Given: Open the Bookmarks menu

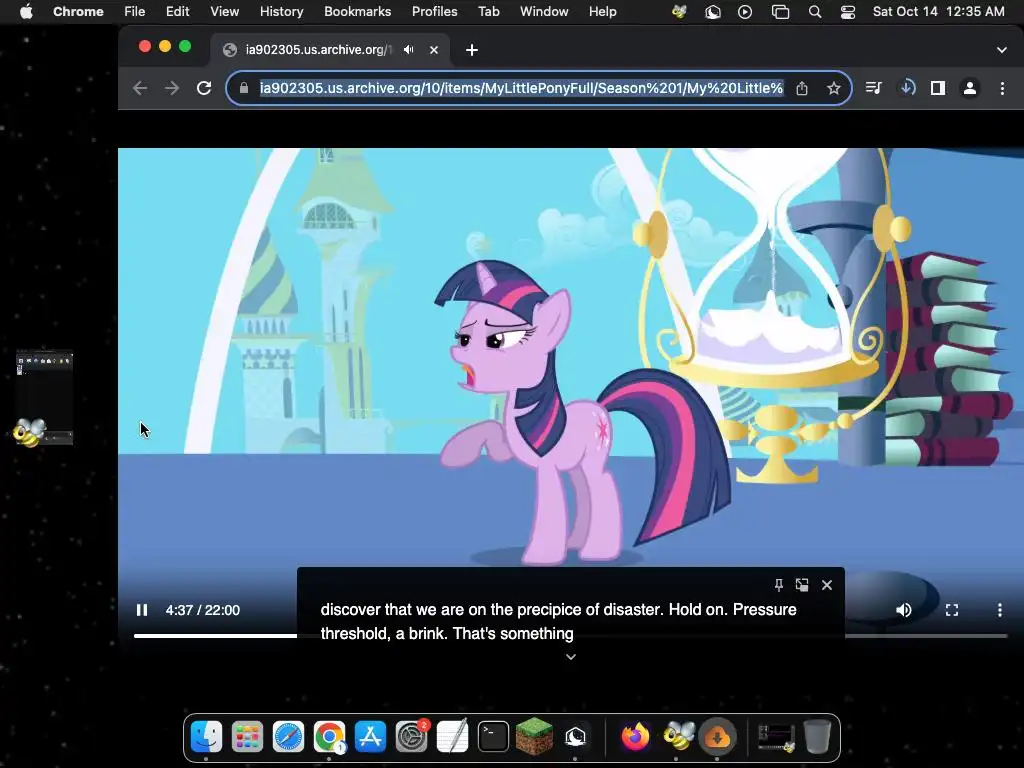Looking at the screenshot, I should click(x=357, y=12).
